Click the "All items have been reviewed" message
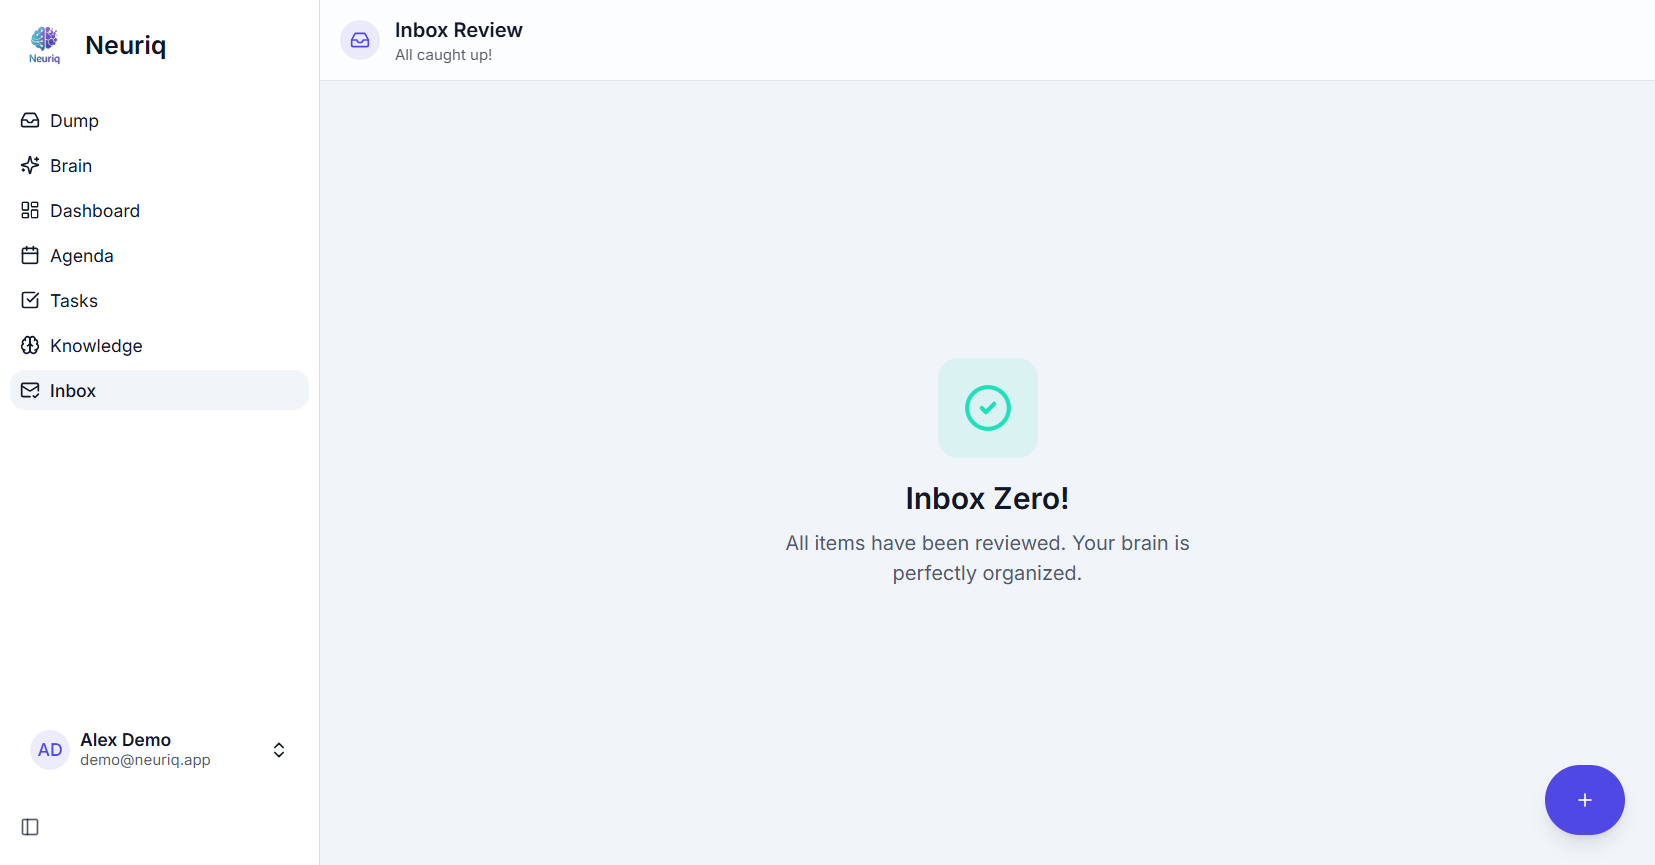This screenshot has width=1655, height=865. pyautogui.click(x=987, y=558)
